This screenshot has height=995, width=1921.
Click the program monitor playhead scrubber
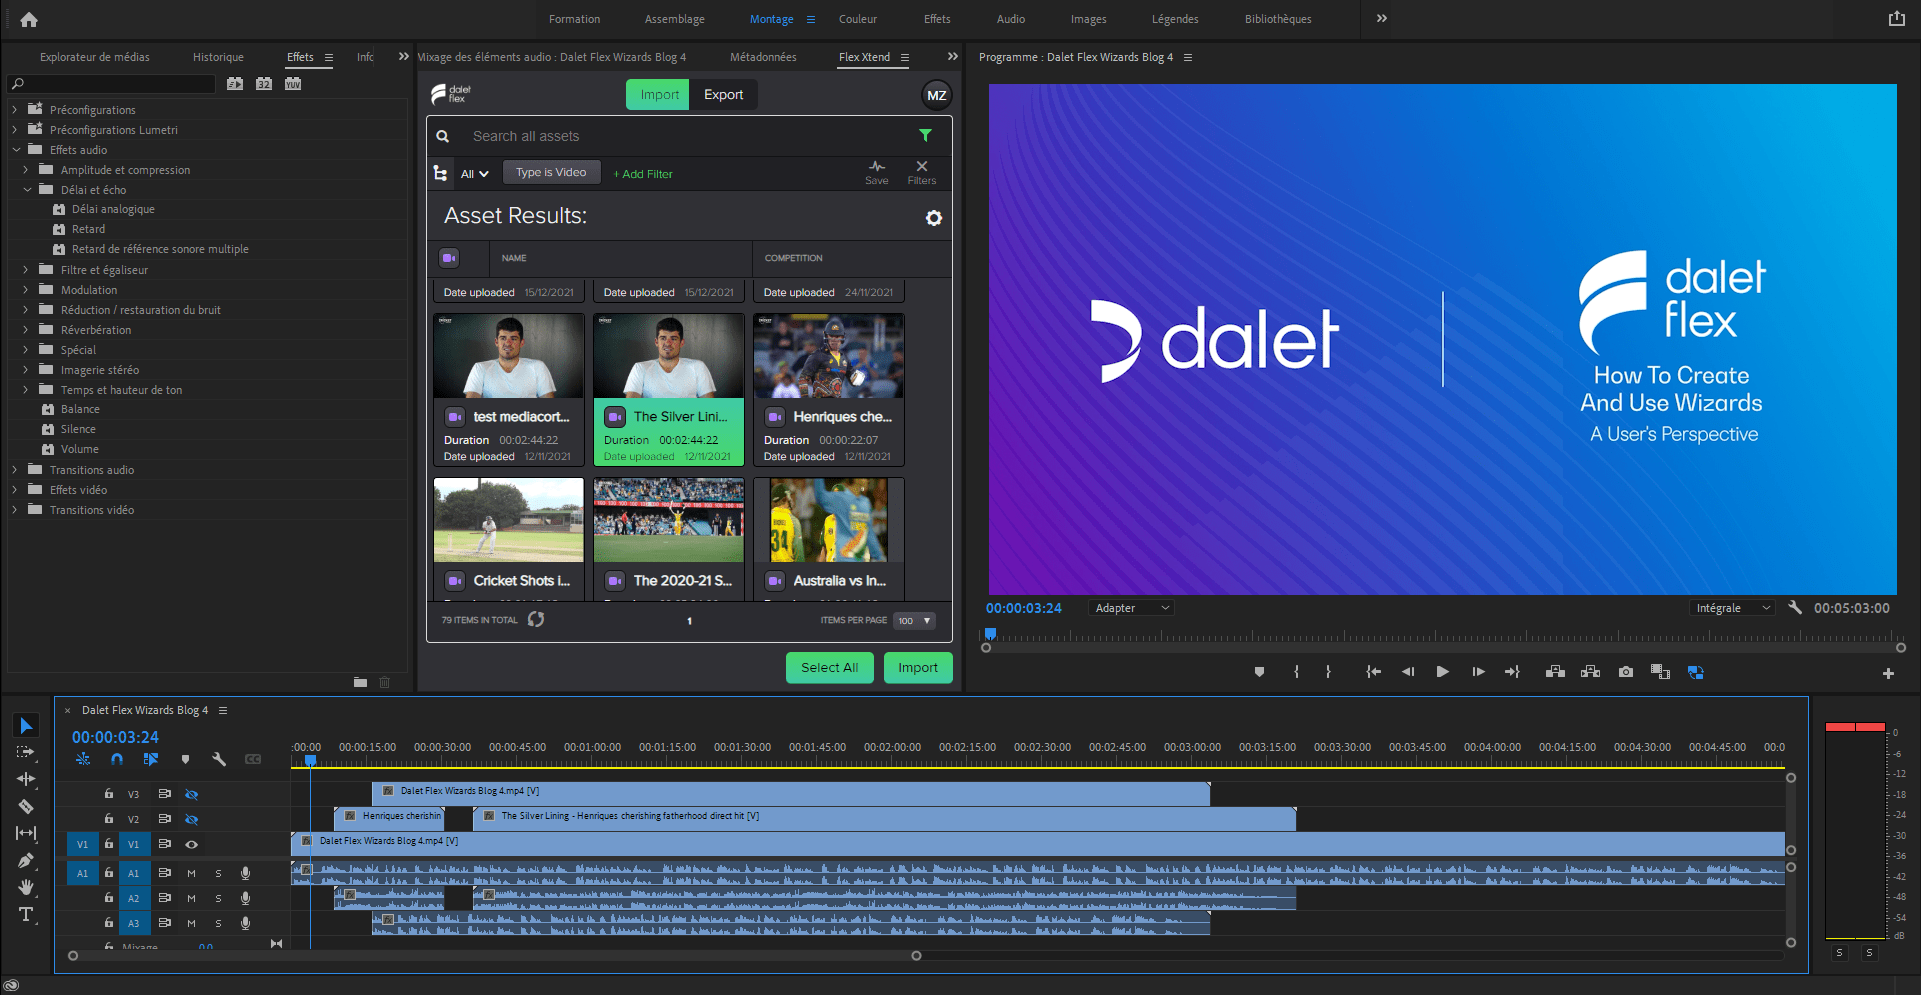click(x=990, y=634)
